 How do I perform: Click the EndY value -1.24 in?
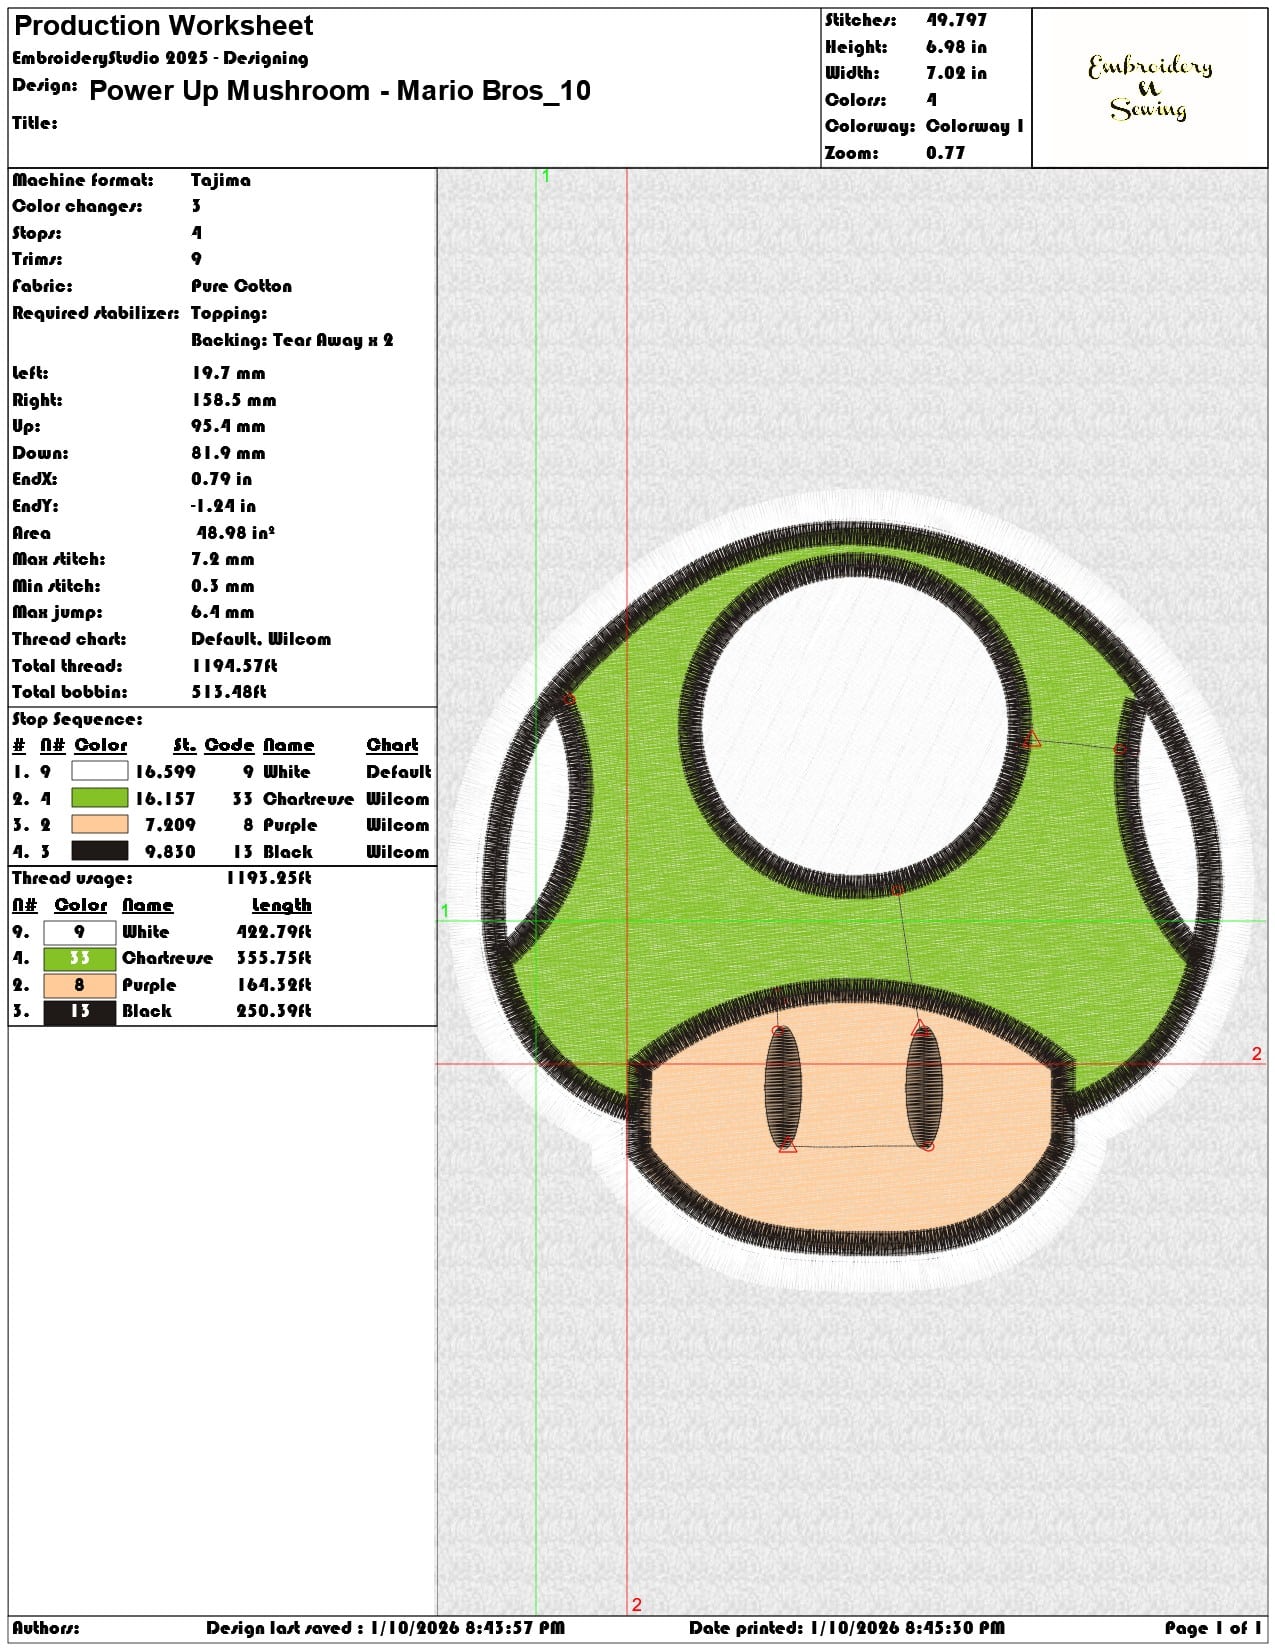223,506
